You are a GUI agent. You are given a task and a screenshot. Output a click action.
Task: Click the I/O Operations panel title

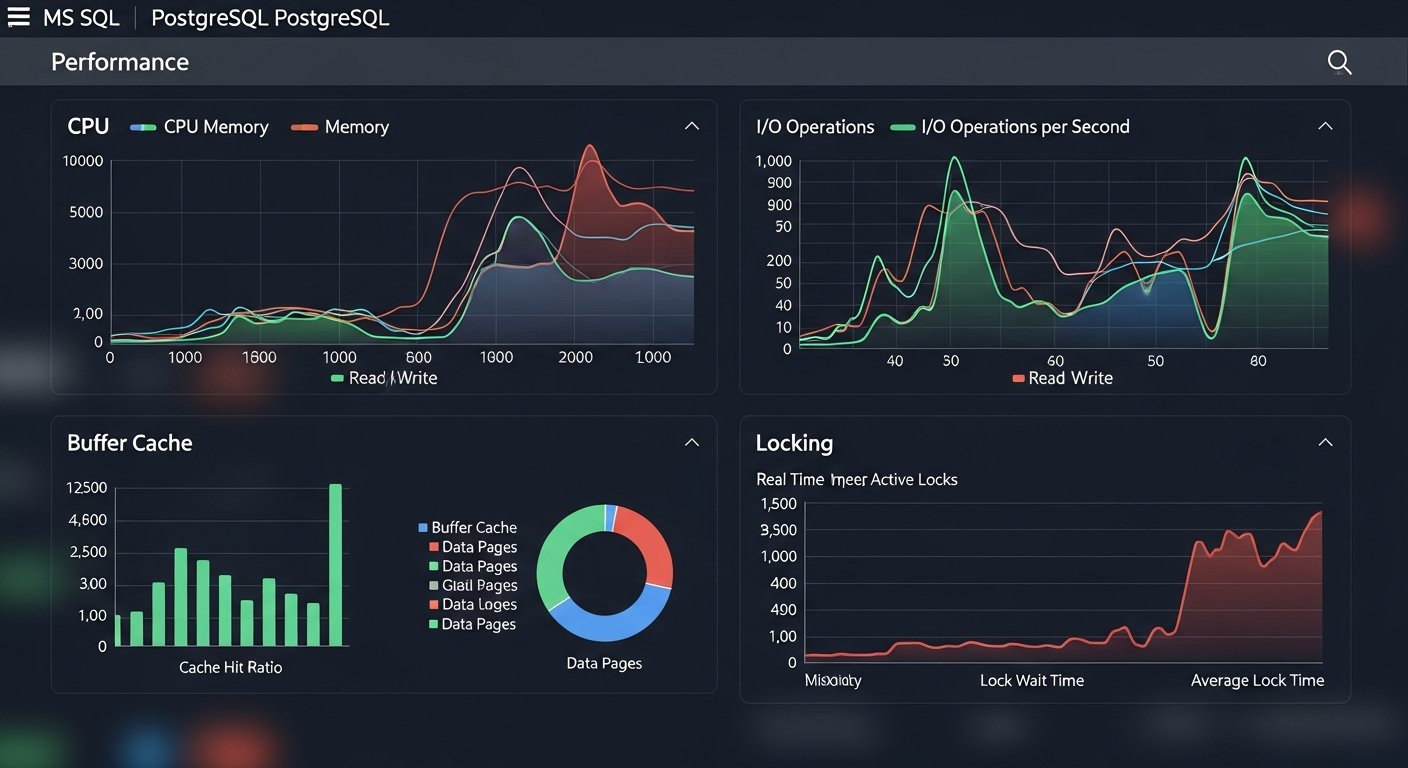[815, 127]
